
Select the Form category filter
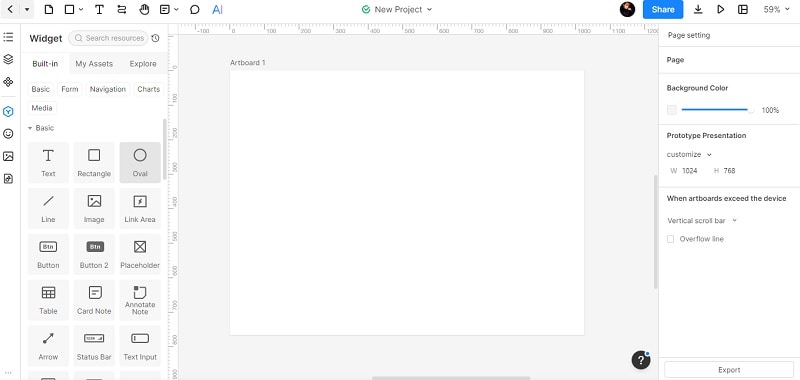pyautogui.click(x=70, y=89)
